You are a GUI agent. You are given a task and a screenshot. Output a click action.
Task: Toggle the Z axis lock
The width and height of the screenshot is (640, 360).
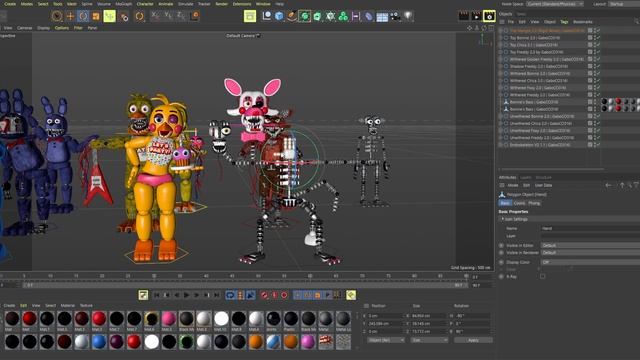[181, 16]
